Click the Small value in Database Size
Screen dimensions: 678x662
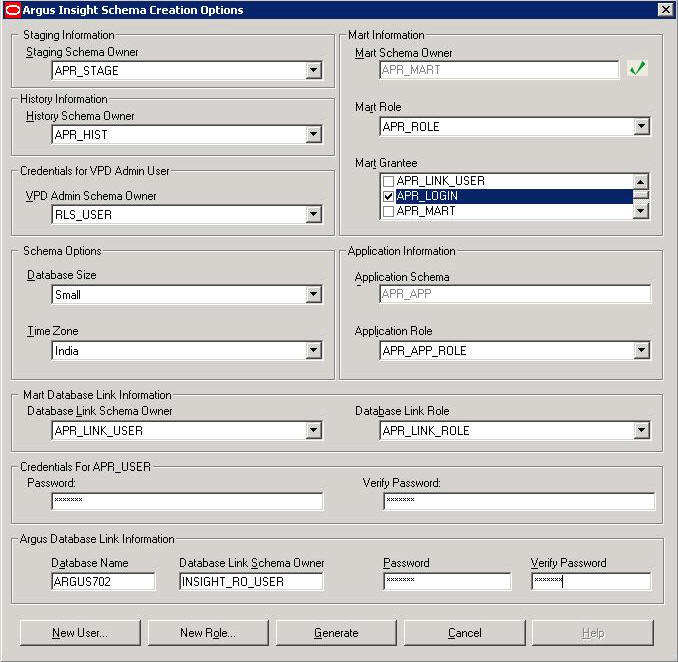click(68, 295)
